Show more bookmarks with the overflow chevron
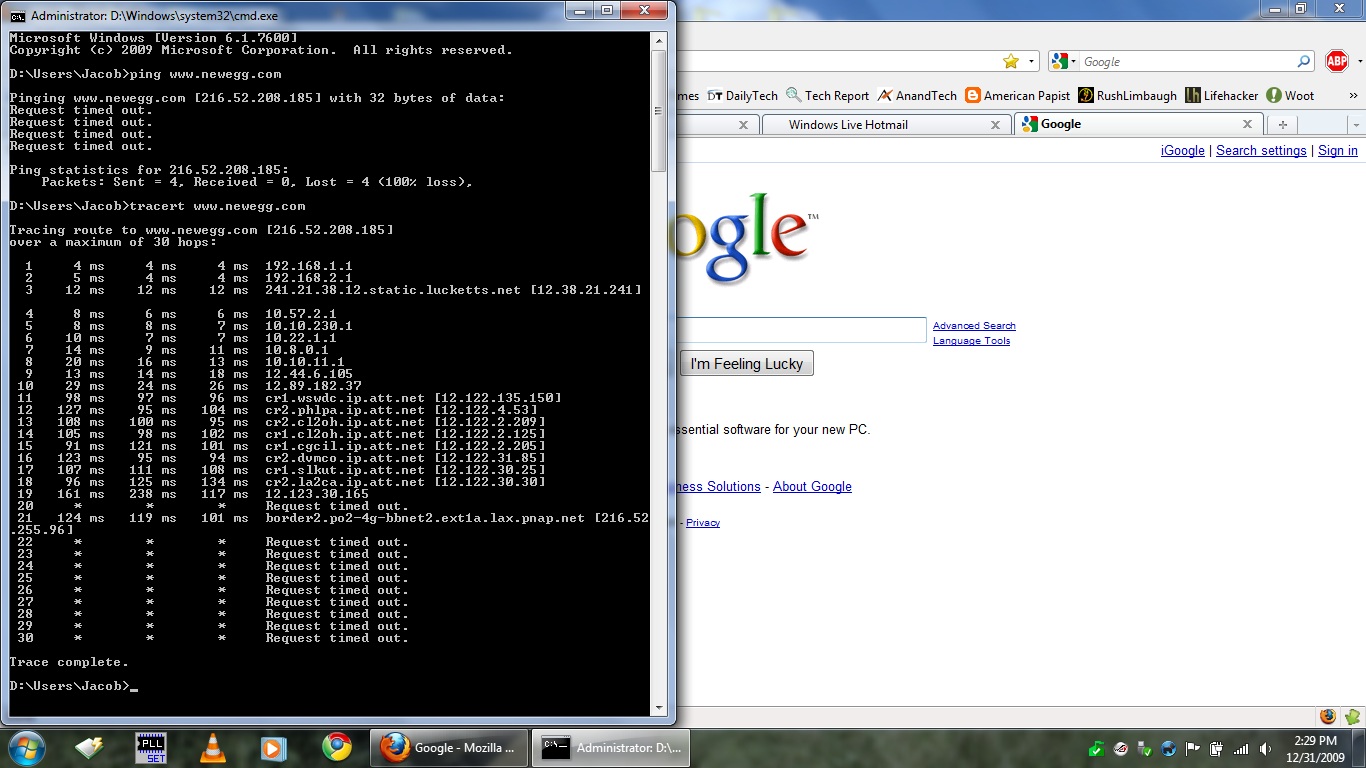This screenshot has height=768, width=1366. [x=1353, y=96]
